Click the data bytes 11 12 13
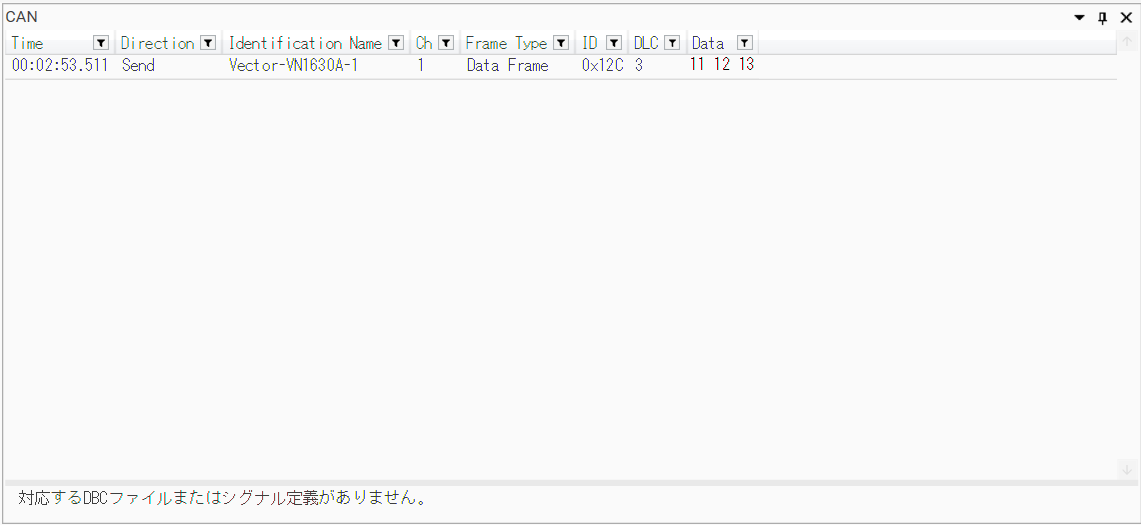The width and height of the screenshot is (1141, 525). [x=722, y=65]
